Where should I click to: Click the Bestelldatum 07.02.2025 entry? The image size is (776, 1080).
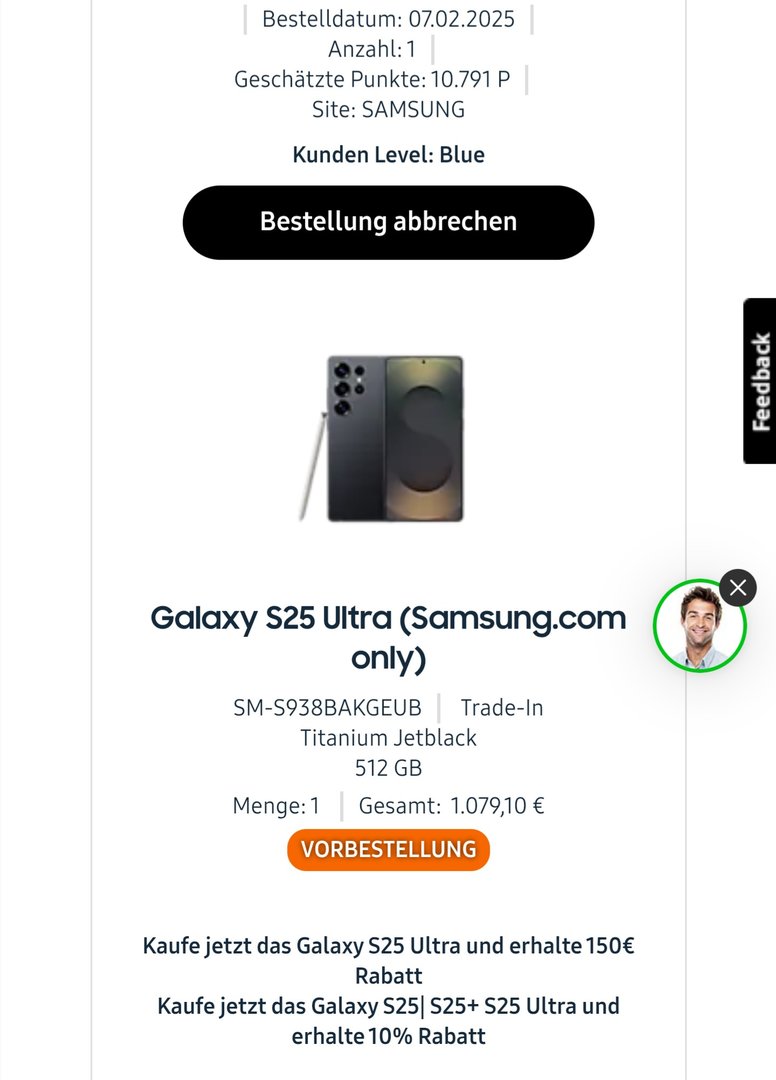388,19
